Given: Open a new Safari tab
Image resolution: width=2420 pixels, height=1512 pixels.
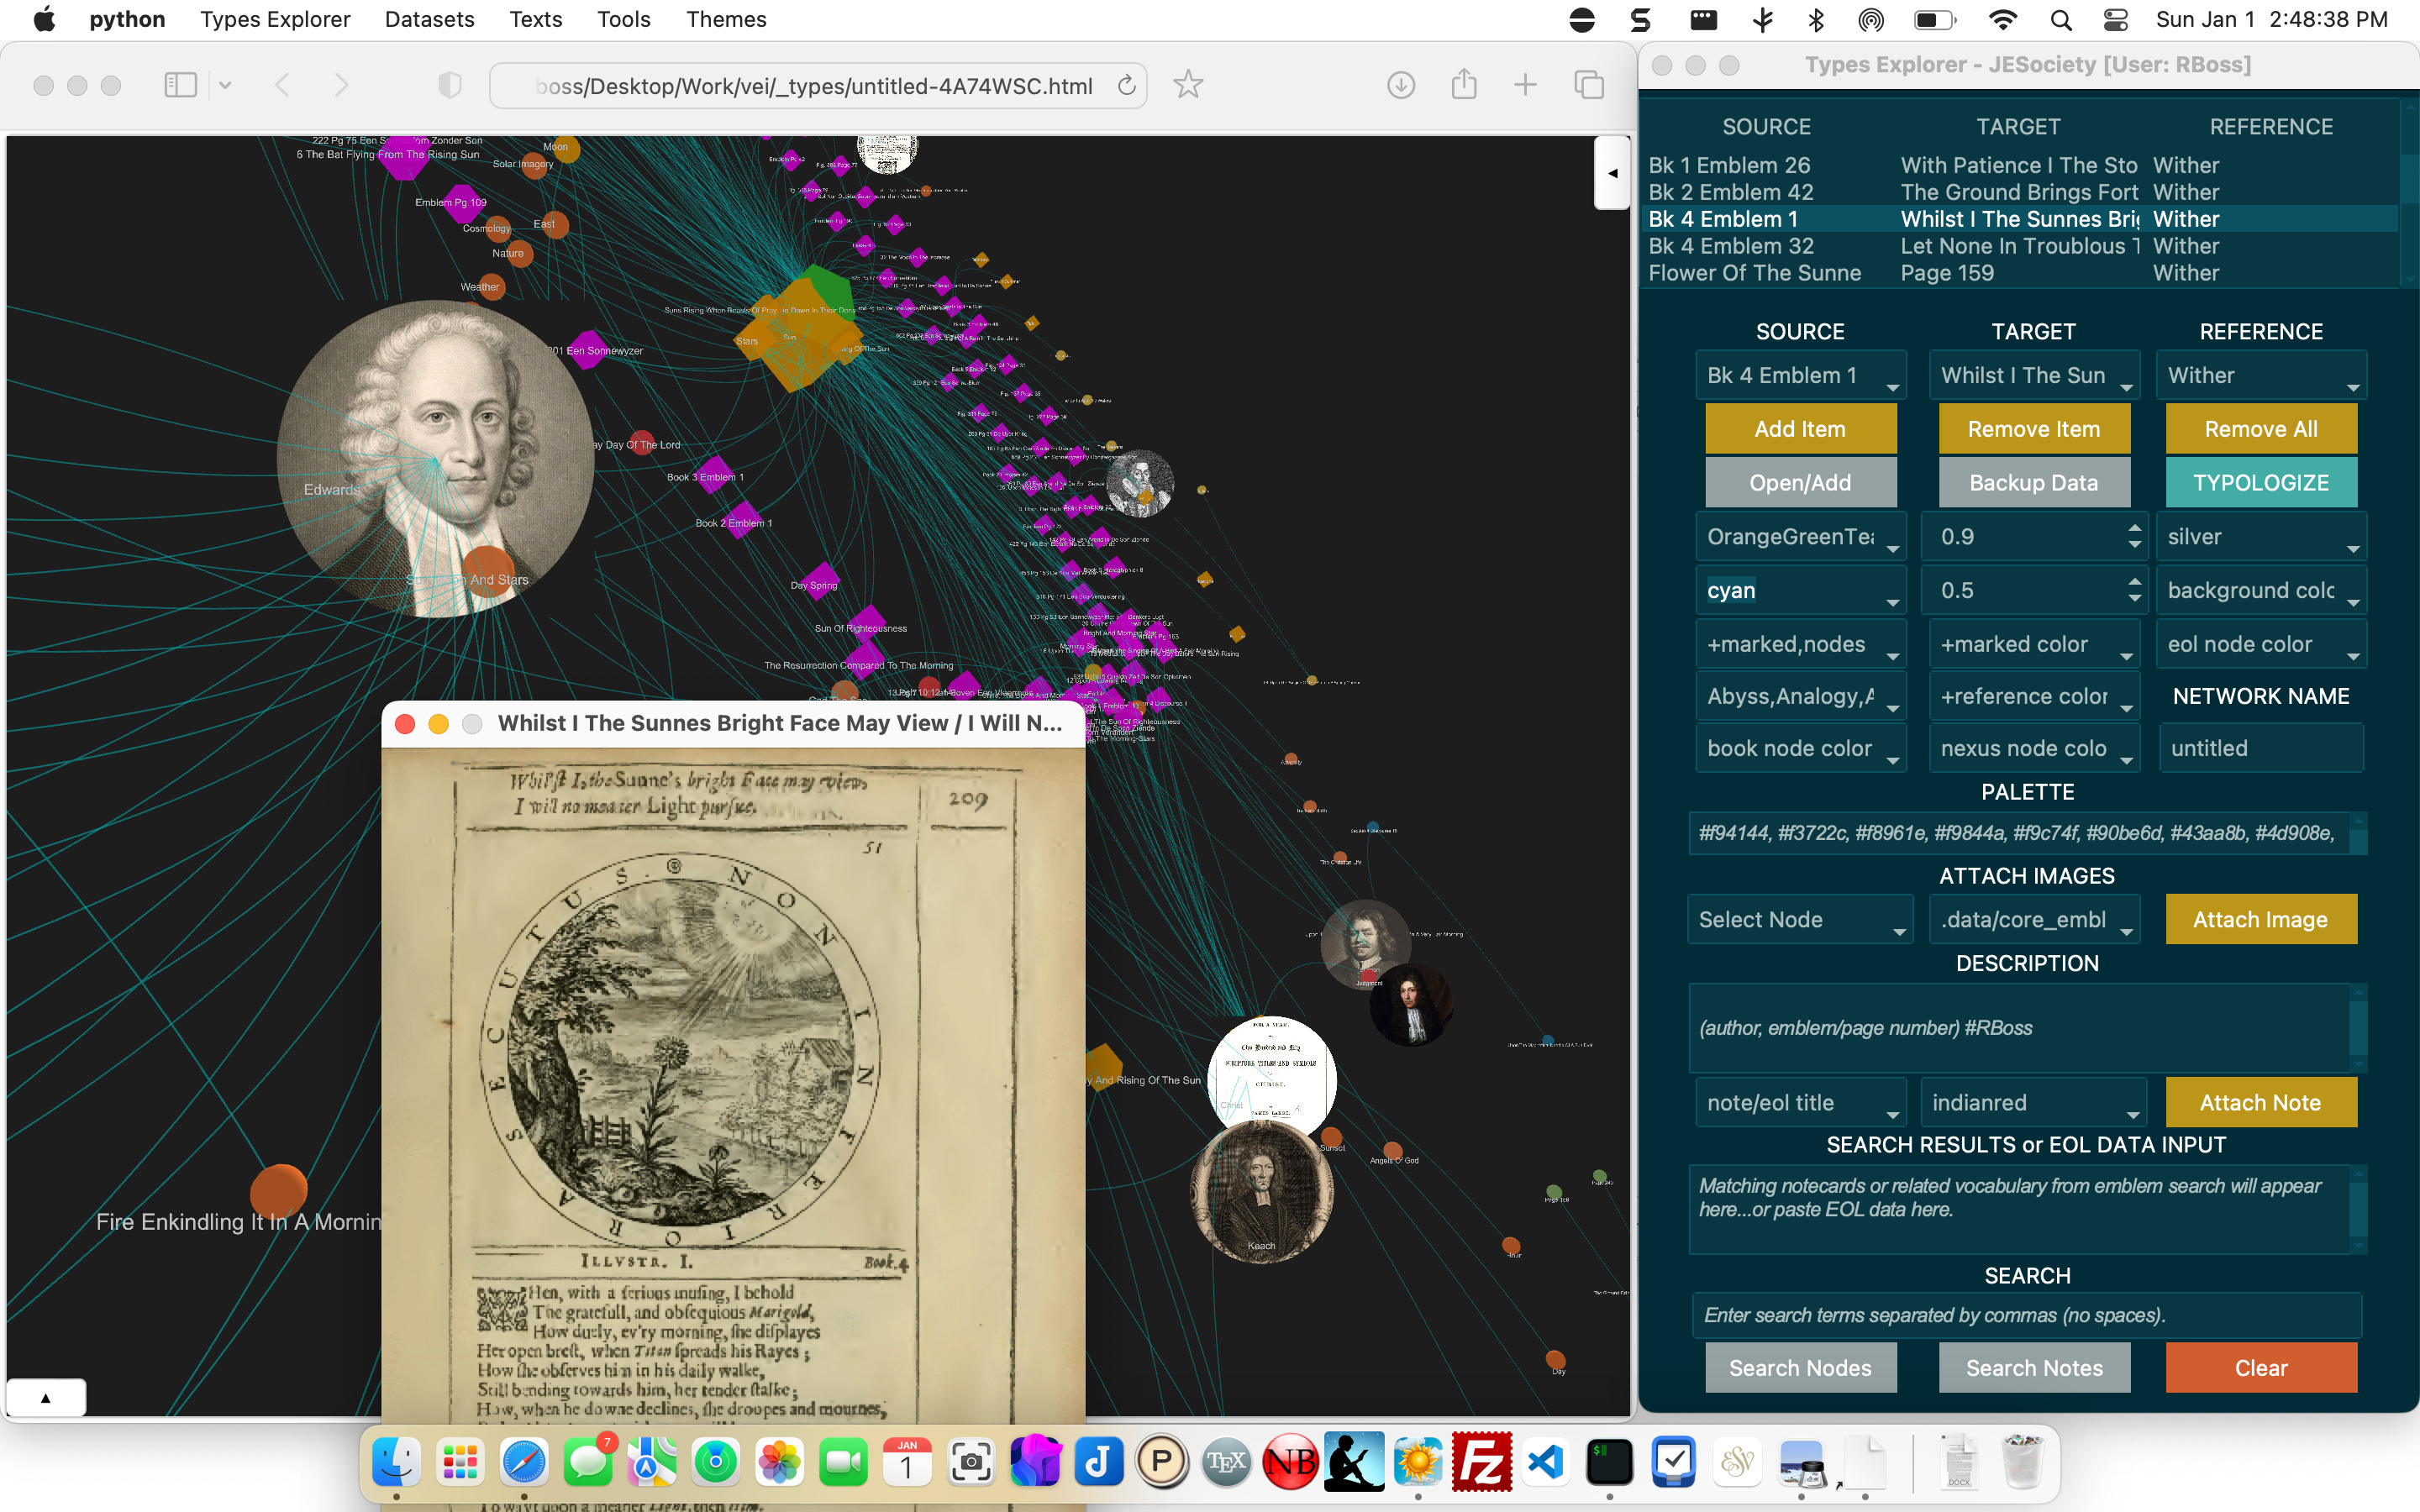Looking at the screenshot, I should click(1525, 85).
